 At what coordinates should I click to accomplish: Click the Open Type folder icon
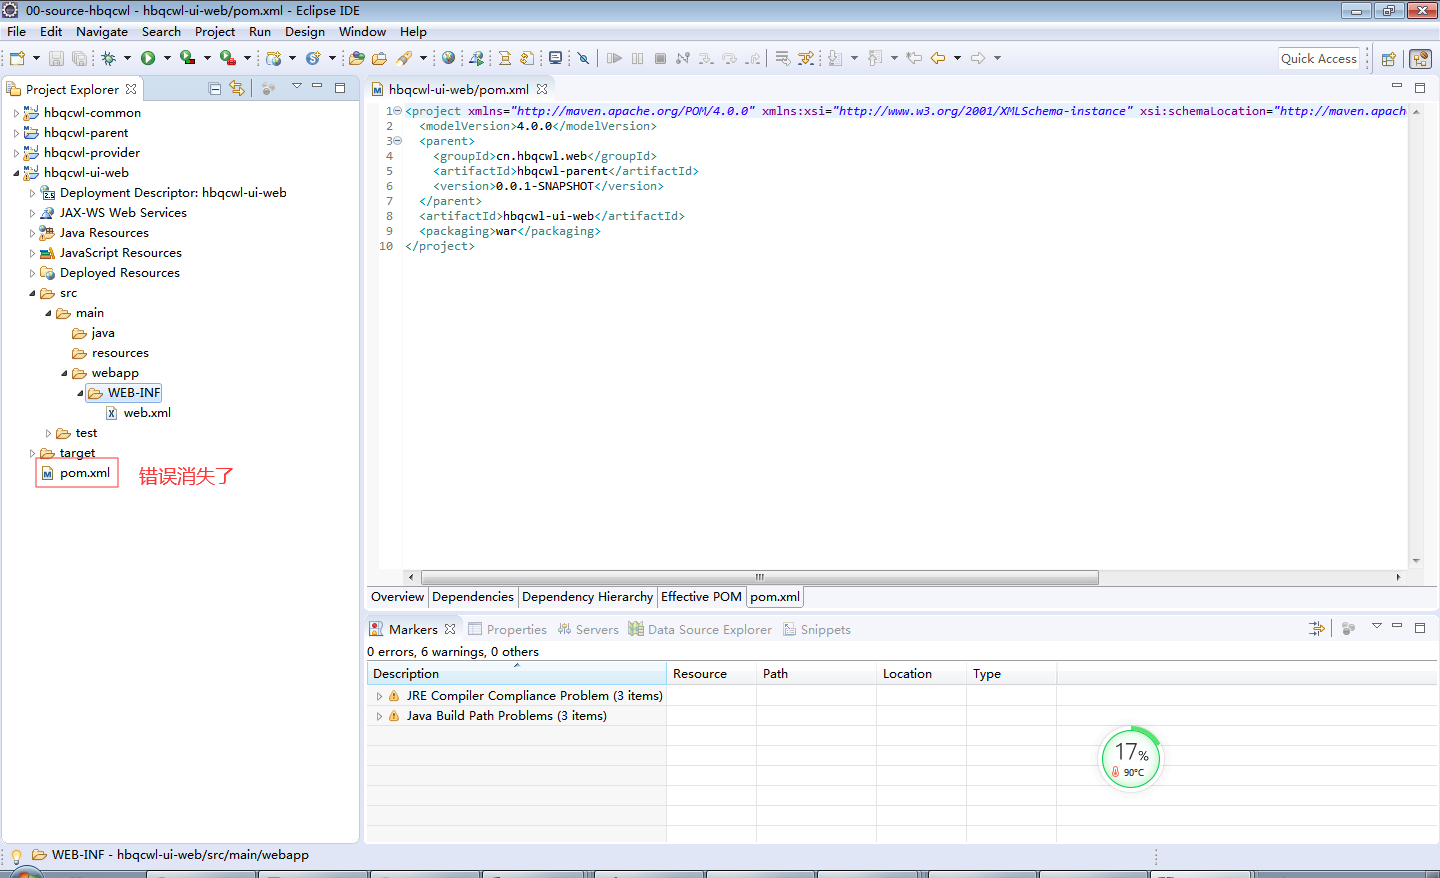click(x=357, y=58)
